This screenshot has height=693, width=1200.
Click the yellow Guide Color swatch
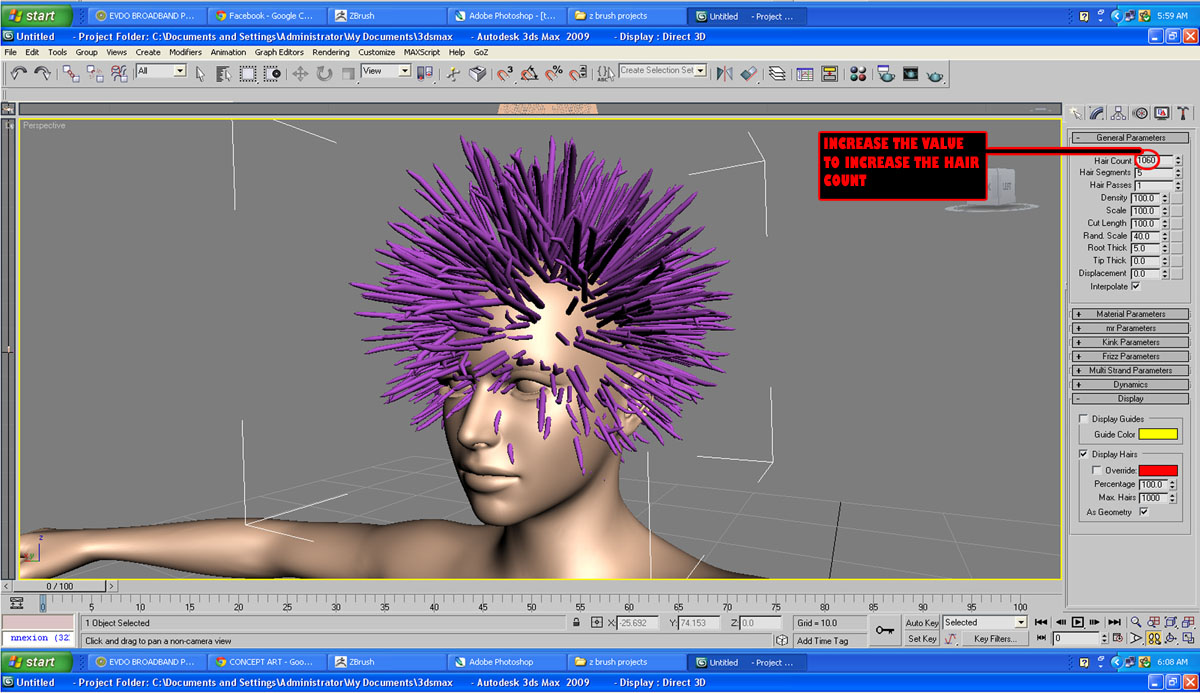(x=1158, y=435)
